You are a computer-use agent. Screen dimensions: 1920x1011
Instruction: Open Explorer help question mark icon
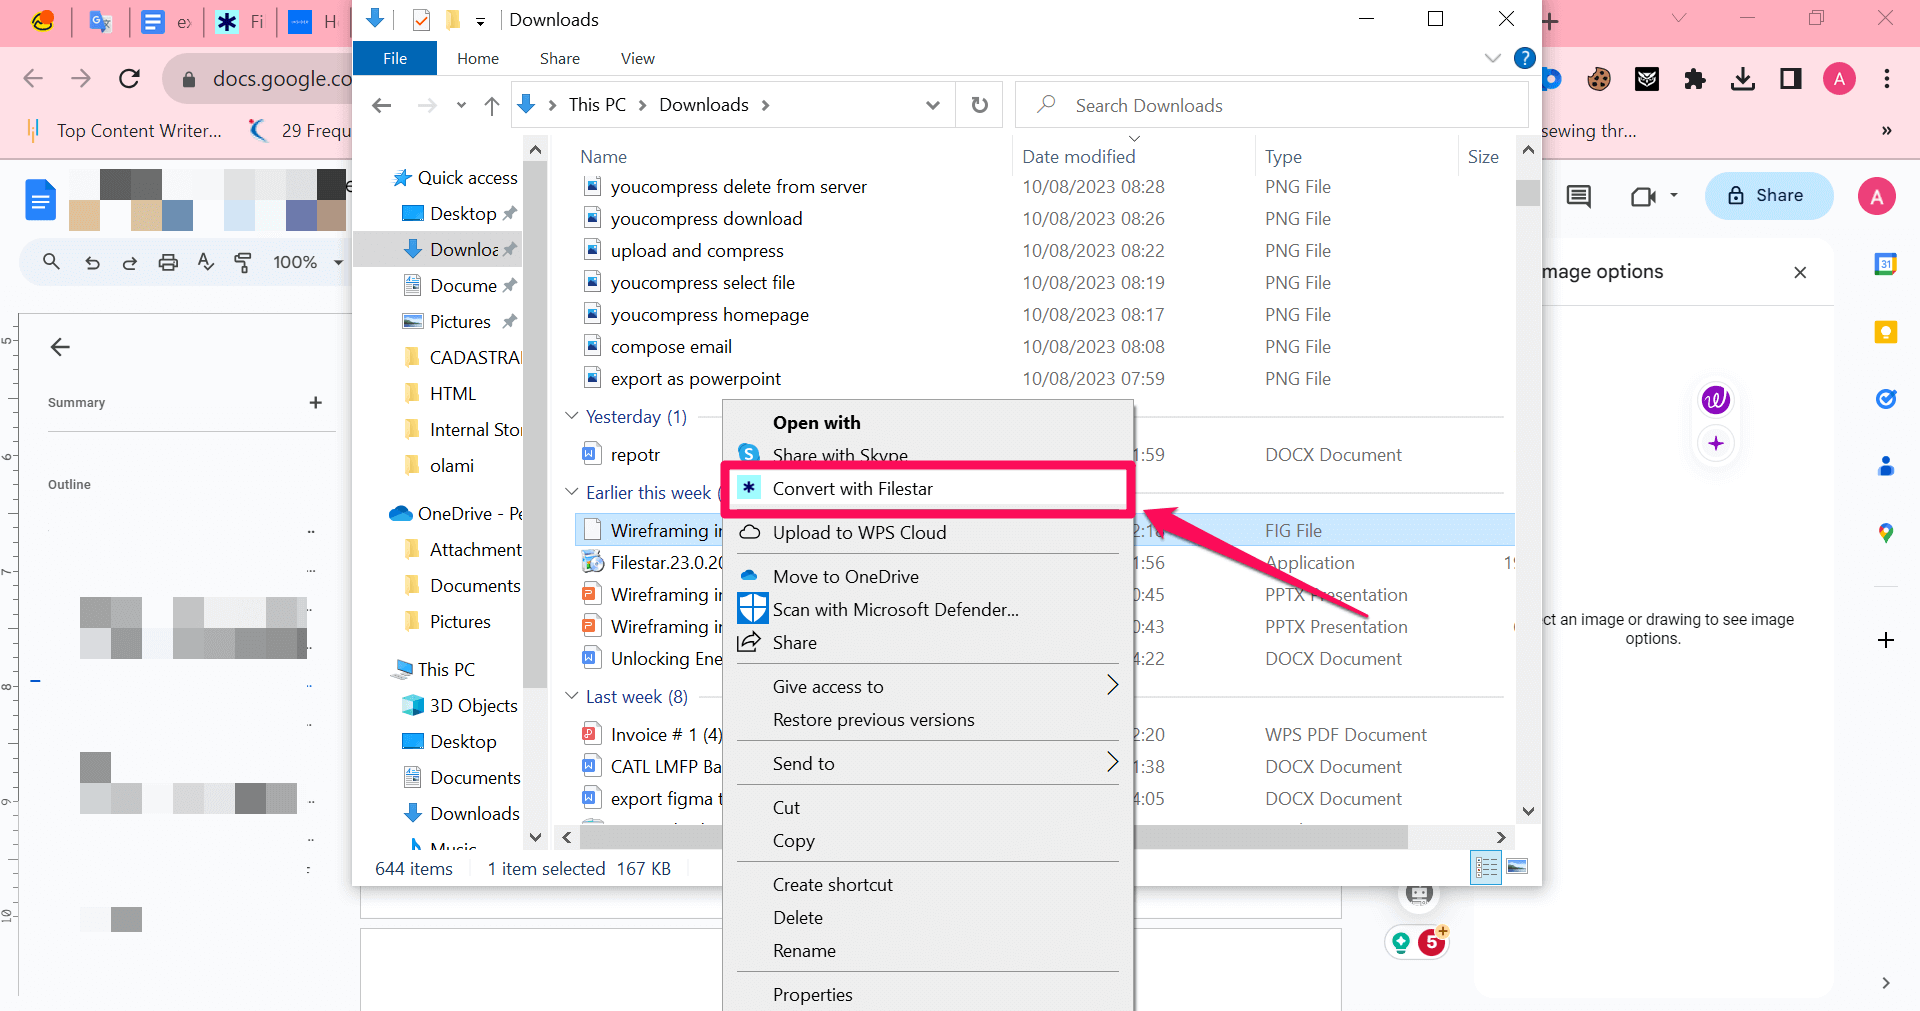click(1524, 58)
